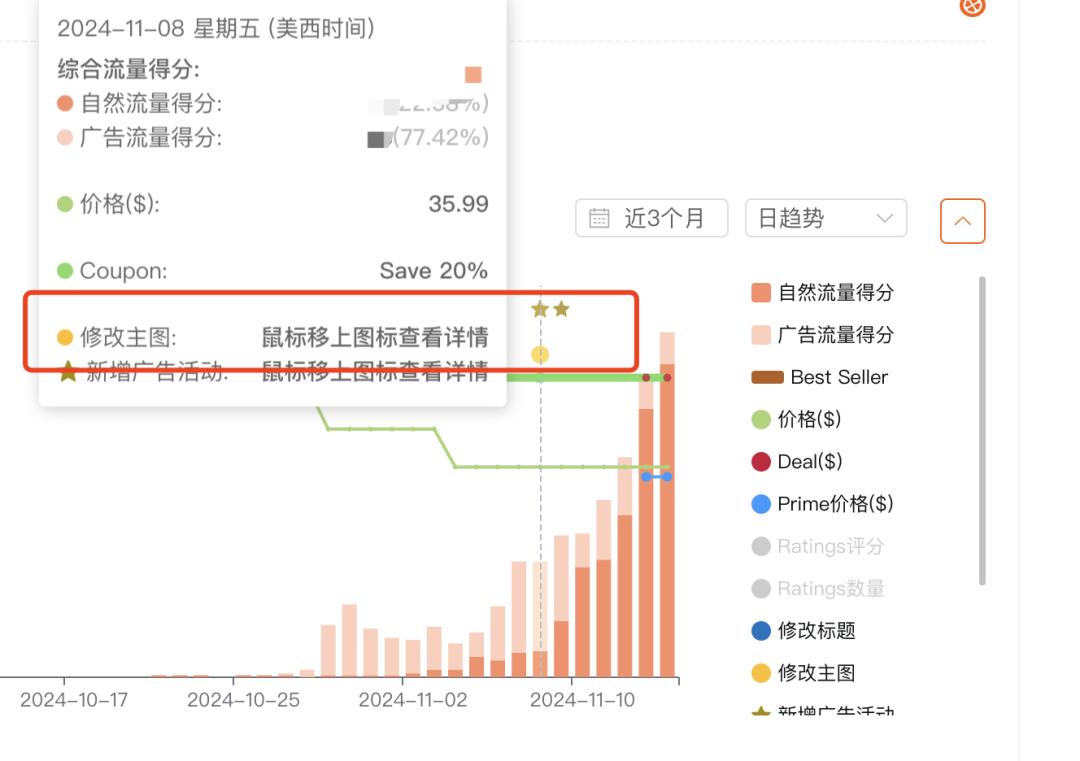Toggle the 广告流量得分 legend series
Image resolution: width=1080 pixels, height=761 pixels.
tap(835, 335)
